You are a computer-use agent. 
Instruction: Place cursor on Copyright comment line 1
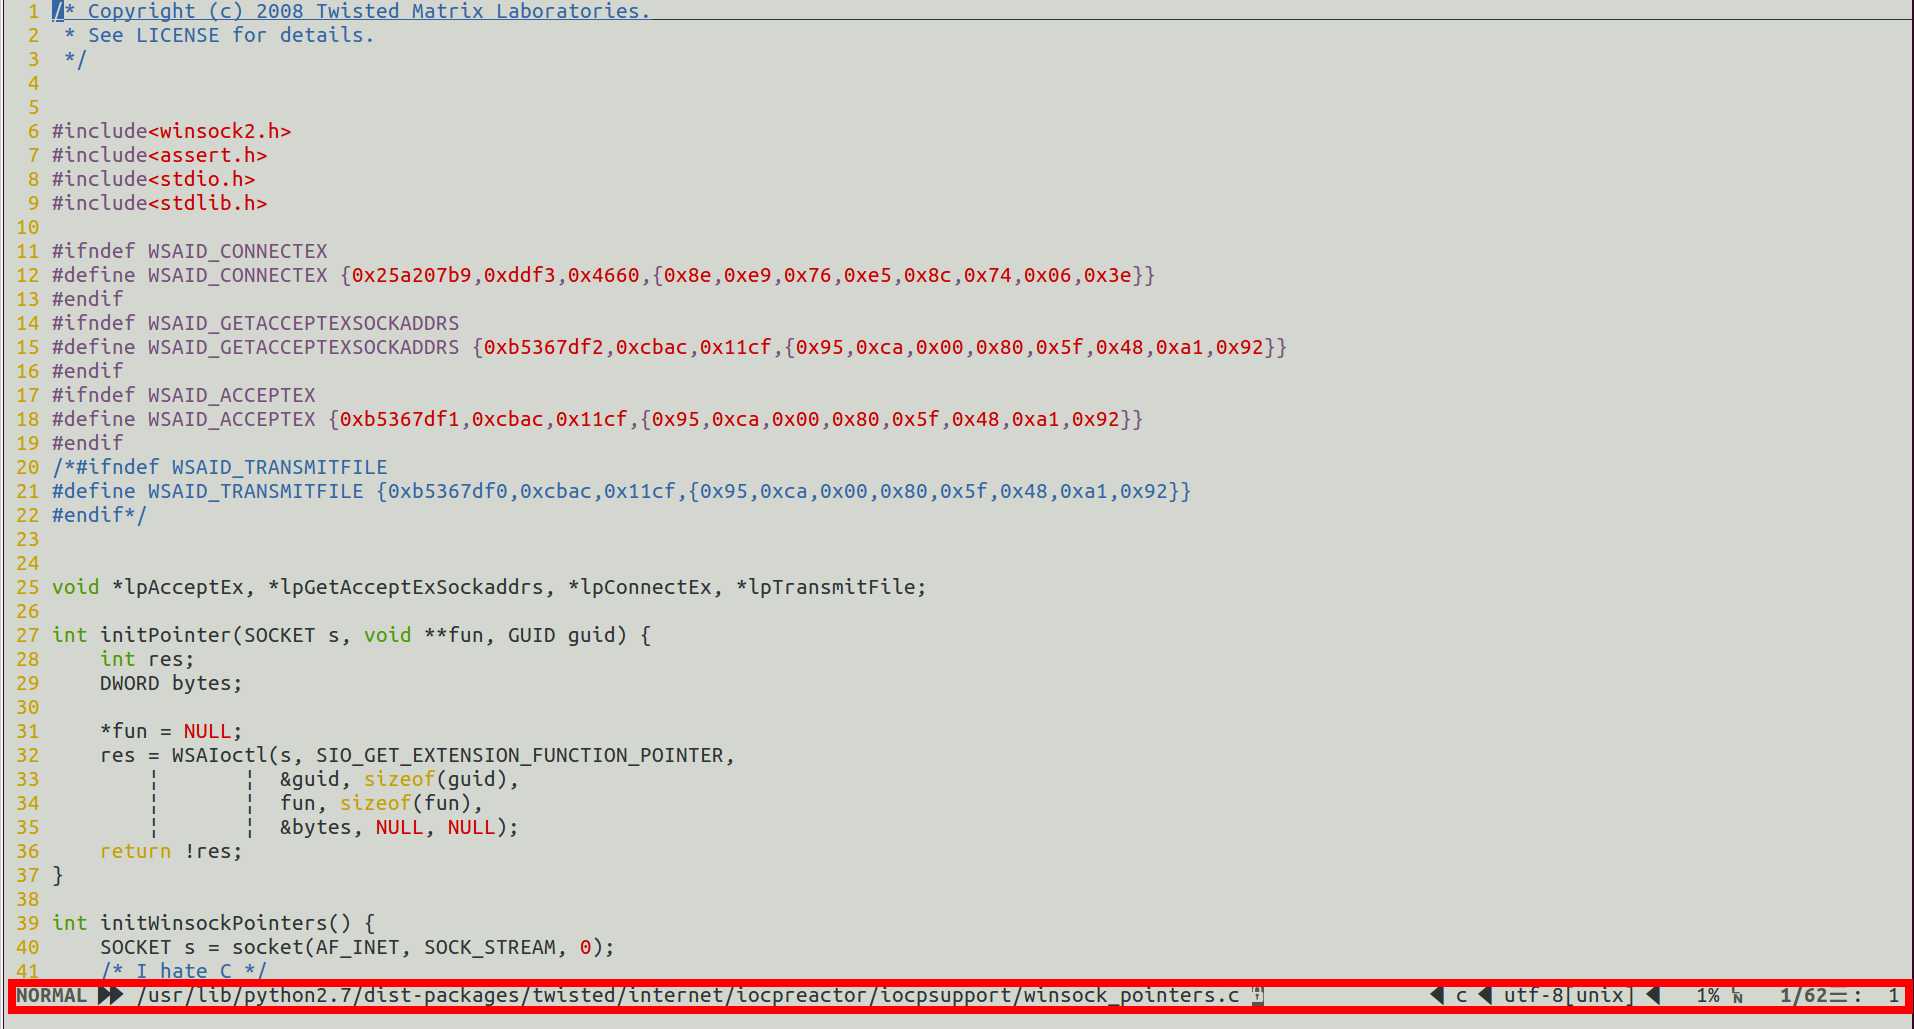[351, 11]
